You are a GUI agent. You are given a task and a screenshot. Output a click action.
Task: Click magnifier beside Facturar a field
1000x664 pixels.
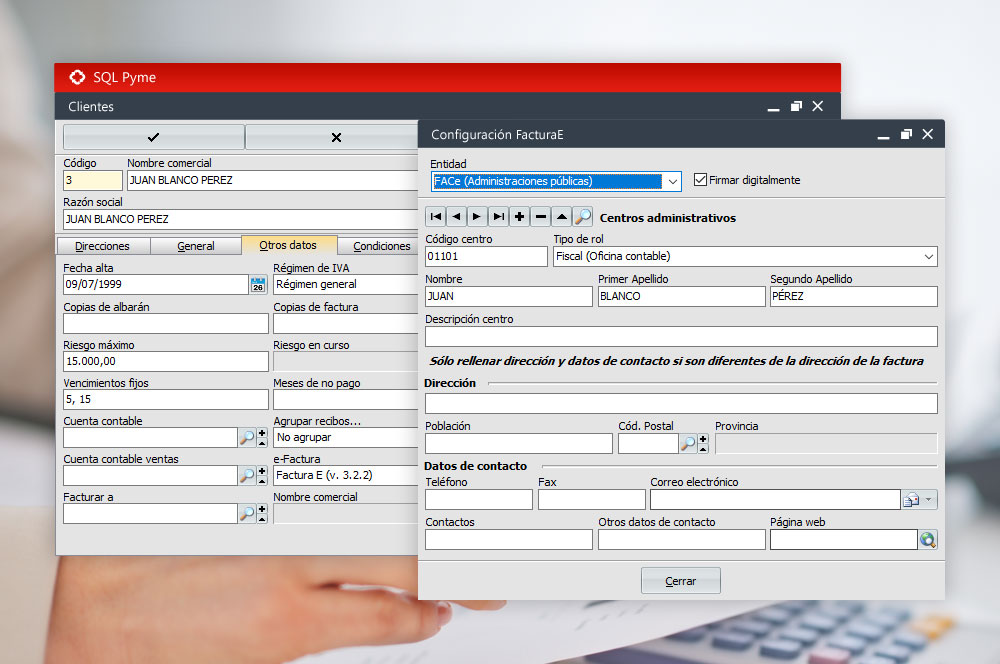(247, 513)
